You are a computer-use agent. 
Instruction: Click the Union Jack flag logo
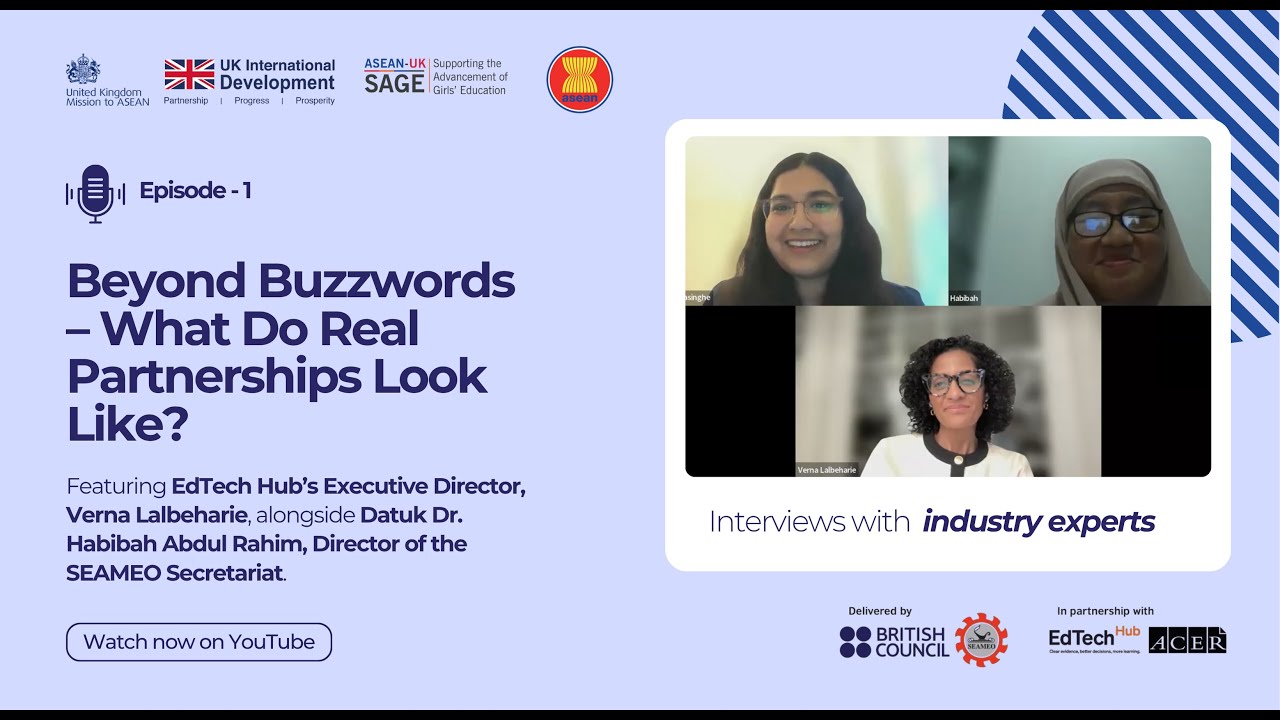[190, 75]
